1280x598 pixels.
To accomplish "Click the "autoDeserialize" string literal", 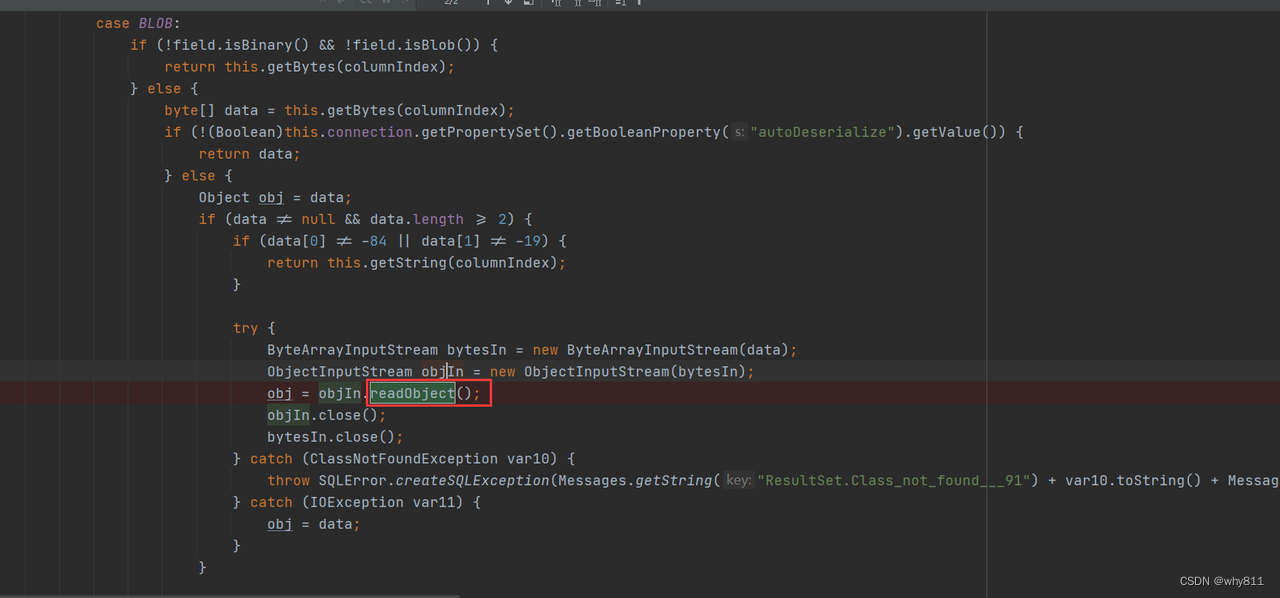I will [822, 132].
